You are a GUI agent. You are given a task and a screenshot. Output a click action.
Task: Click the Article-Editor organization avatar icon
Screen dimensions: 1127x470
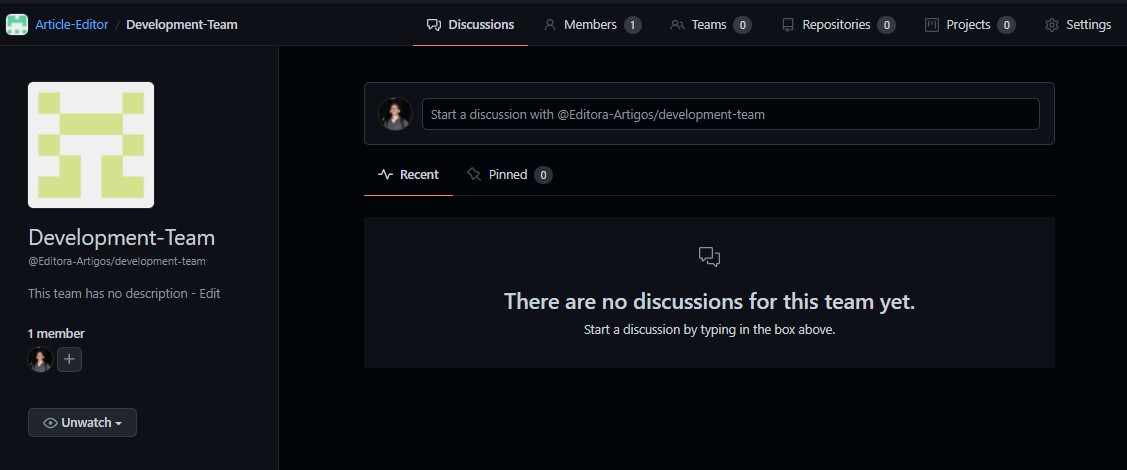(17, 24)
